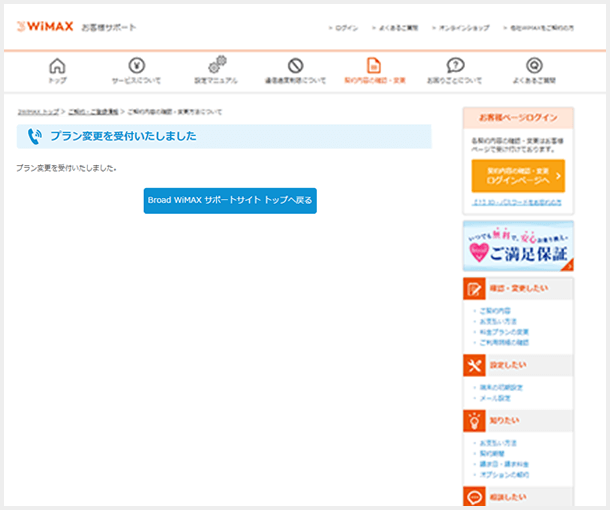Viewport: 610px width, 510px height.
Task: Open the gears icon for 設定マニュアル
Action: (x=217, y=66)
